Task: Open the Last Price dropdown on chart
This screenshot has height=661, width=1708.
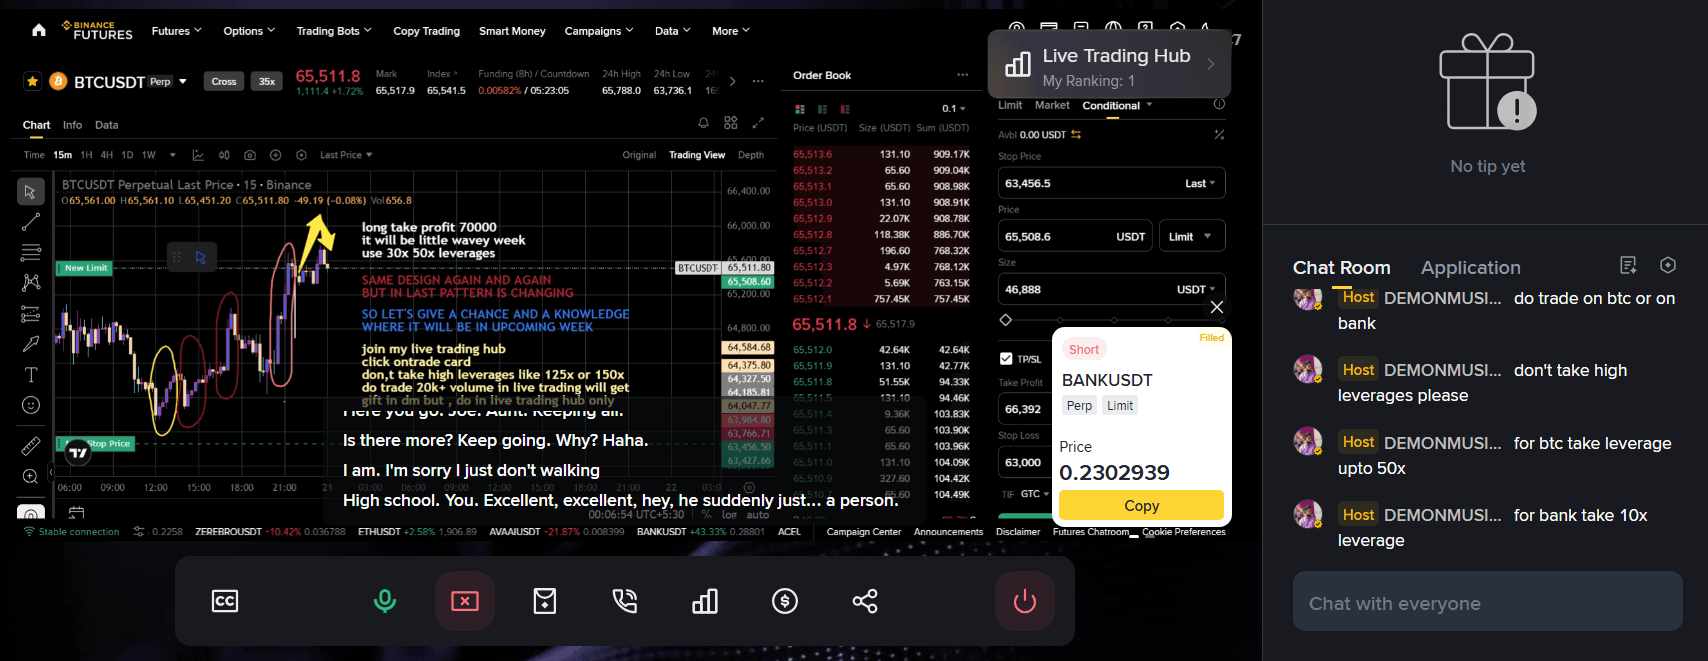Action: 346,155
